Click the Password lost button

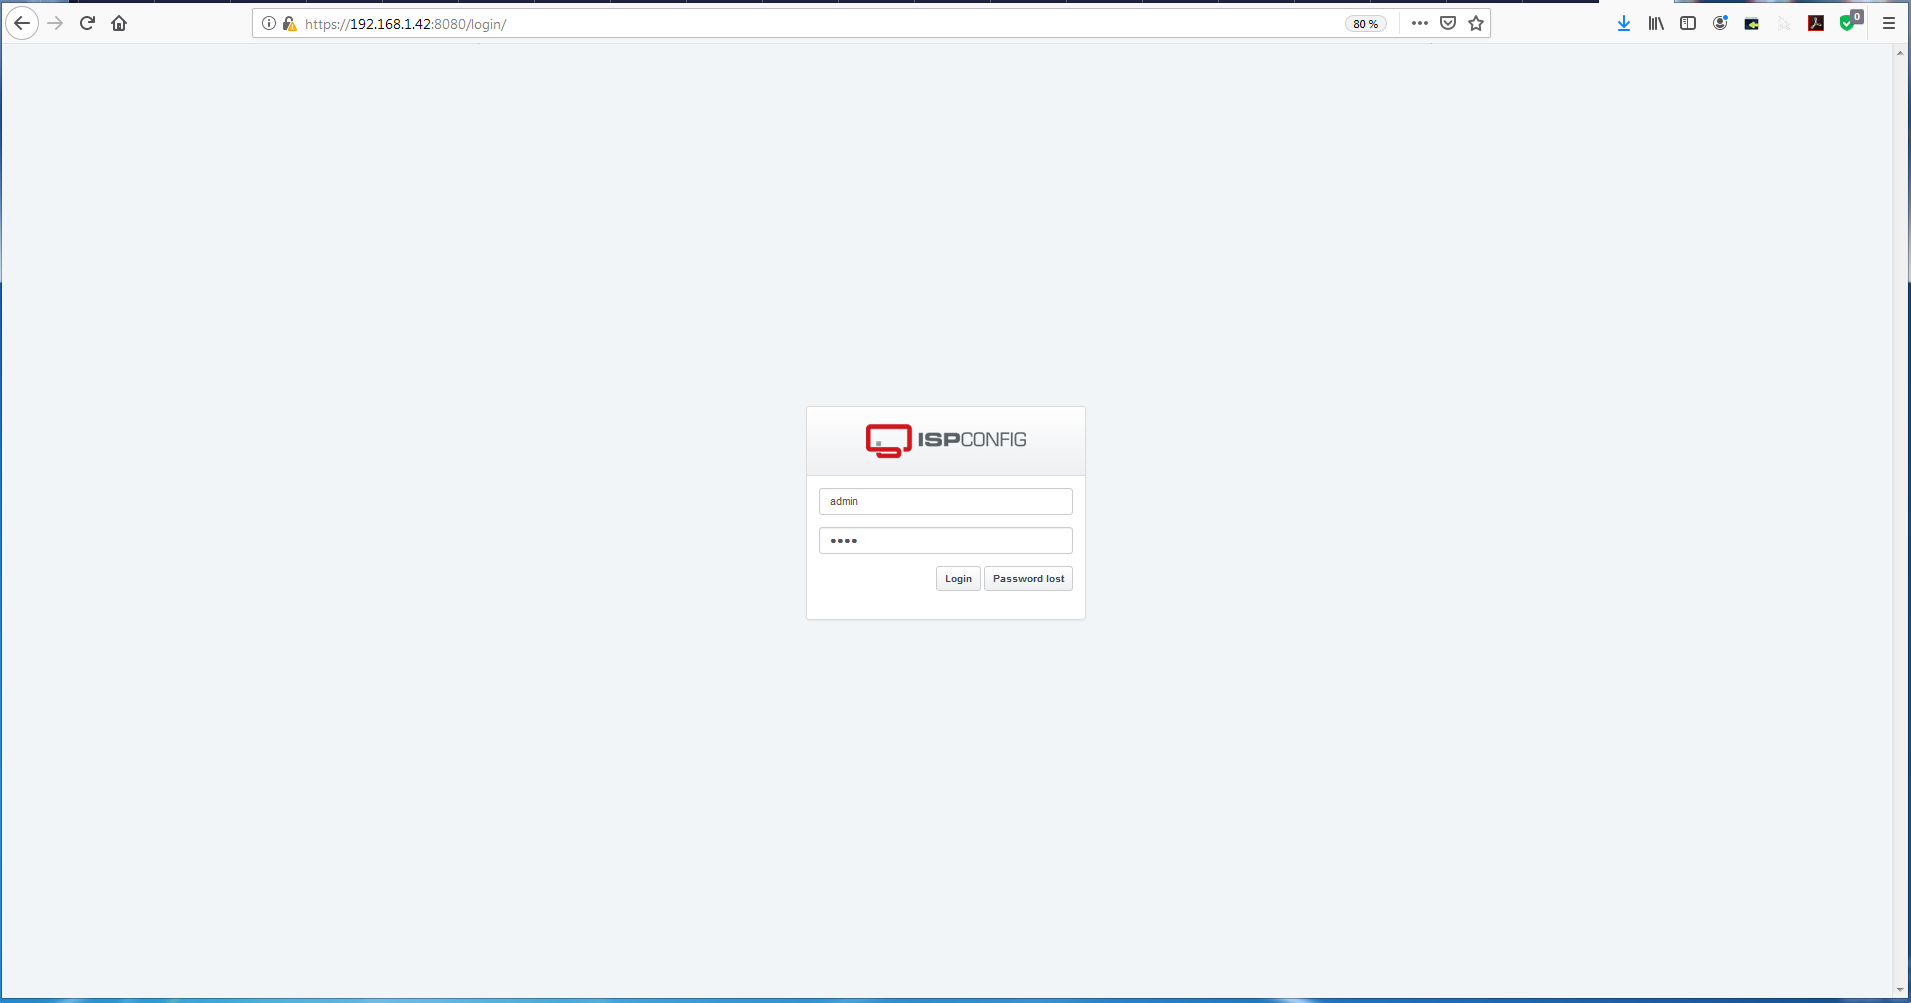(1028, 579)
